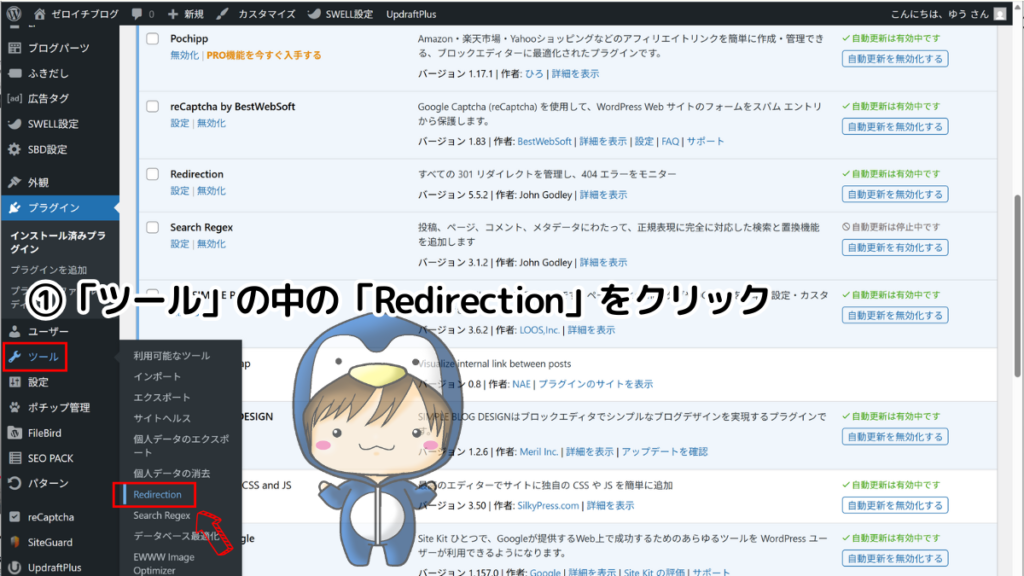Screen dimensions: 1024x576
Task: Select EWWW Image Optimizer in Tools flyout
Action: point(163,564)
